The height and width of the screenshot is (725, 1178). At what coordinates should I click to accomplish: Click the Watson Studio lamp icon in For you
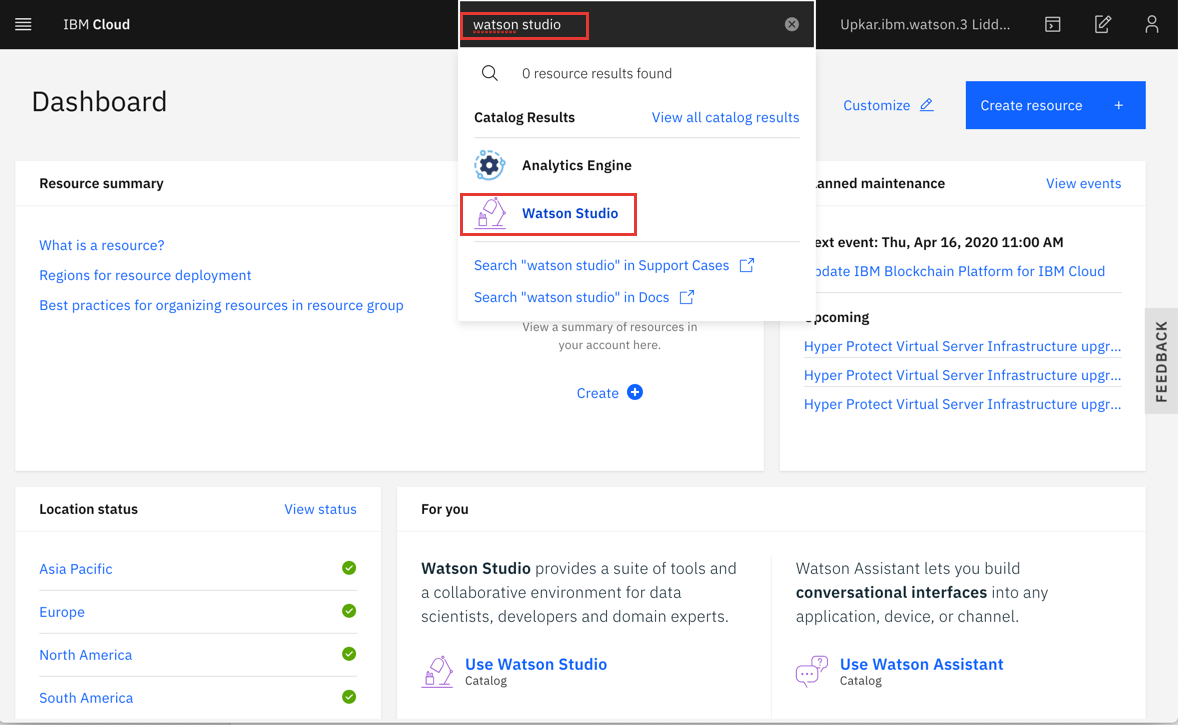(437, 672)
